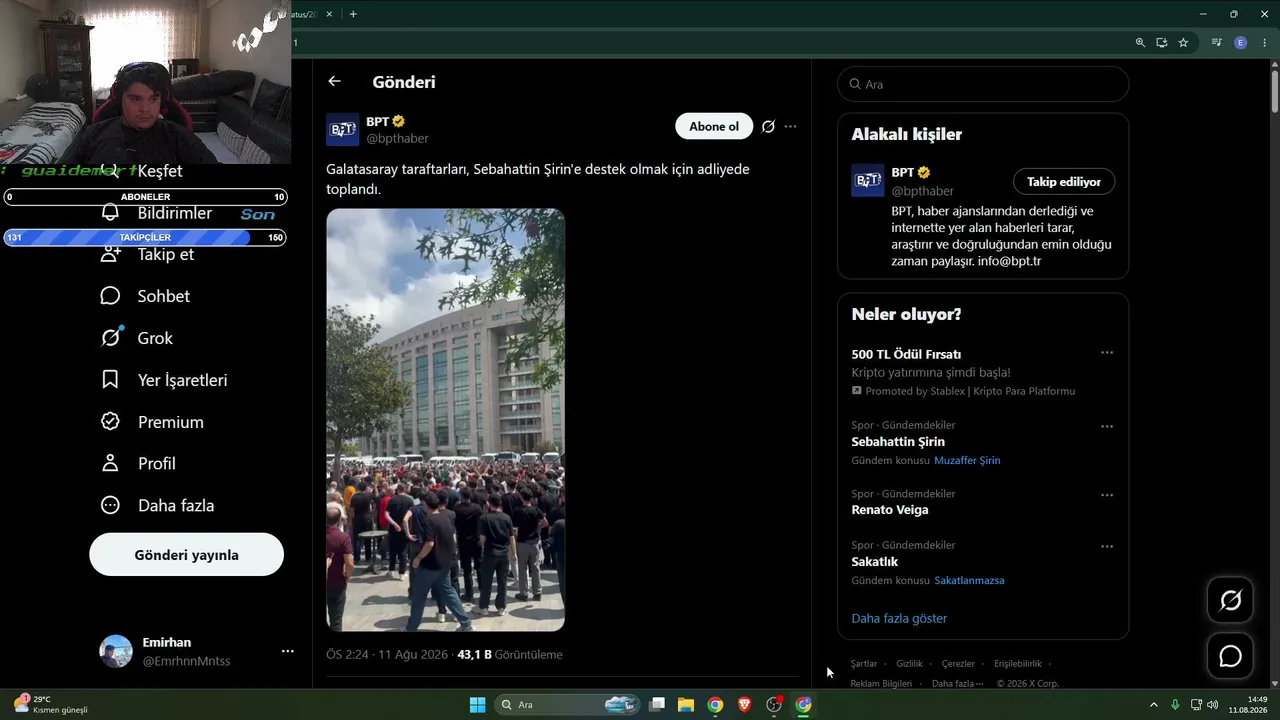The height and width of the screenshot is (720, 1280).
Task: Open the Gizlilik footer link
Action: pos(909,664)
